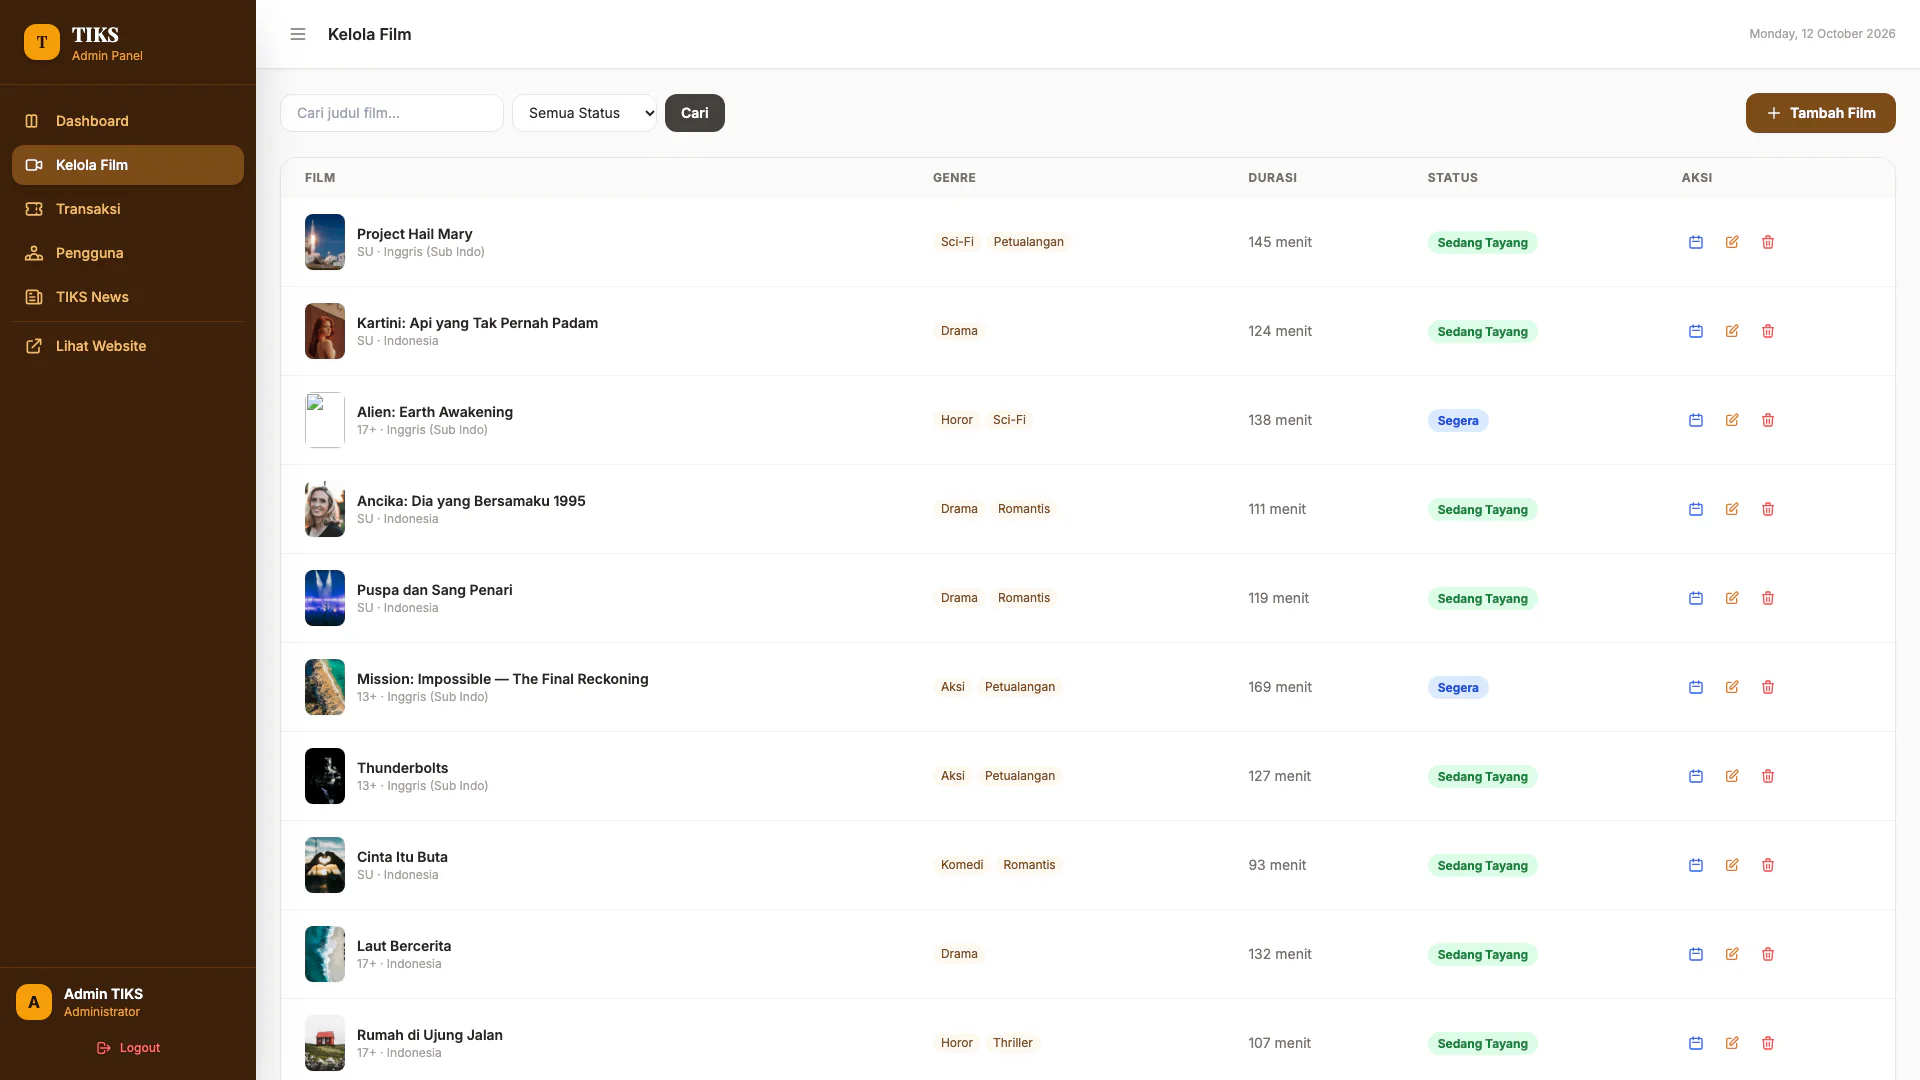This screenshot has height=1080, width=1920.
Task: Delete Alien: Earth Awakening film
Action: click(1768, 420)
